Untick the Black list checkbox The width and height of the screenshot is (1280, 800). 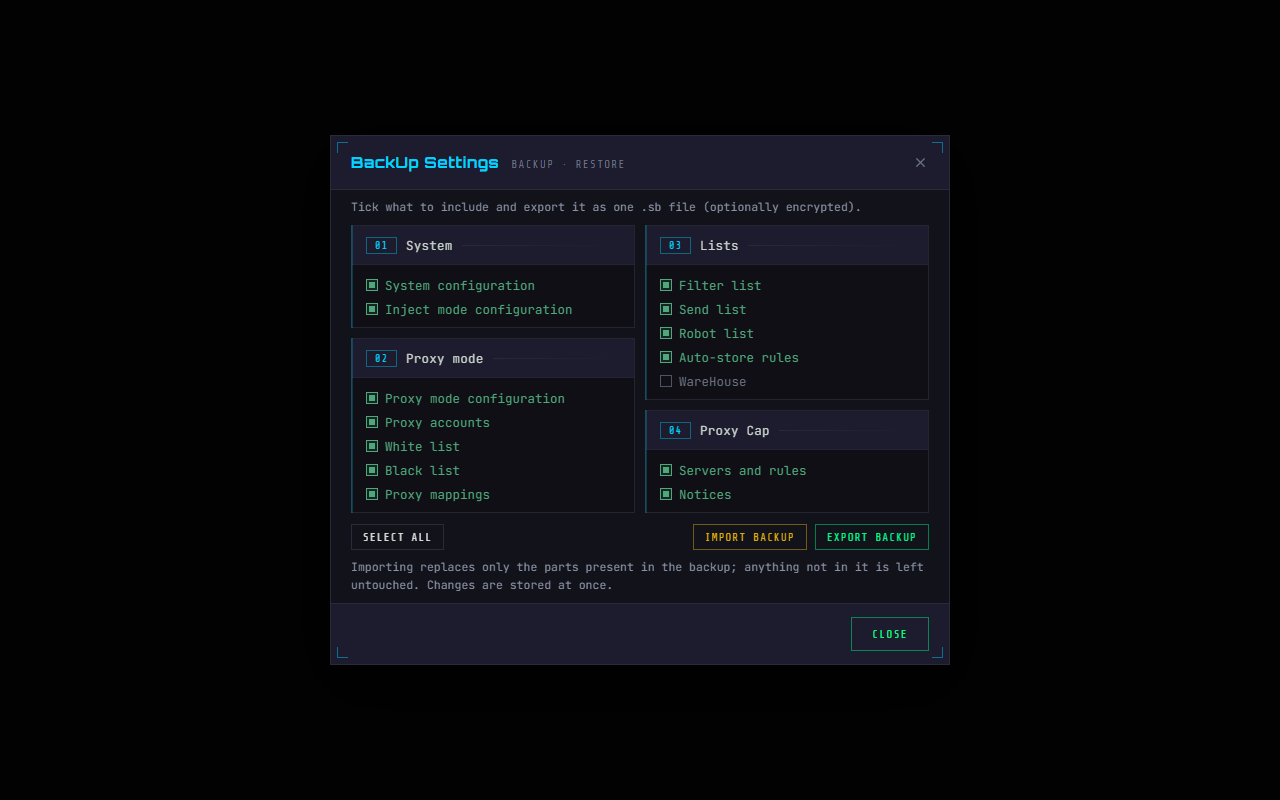point(372,470)
